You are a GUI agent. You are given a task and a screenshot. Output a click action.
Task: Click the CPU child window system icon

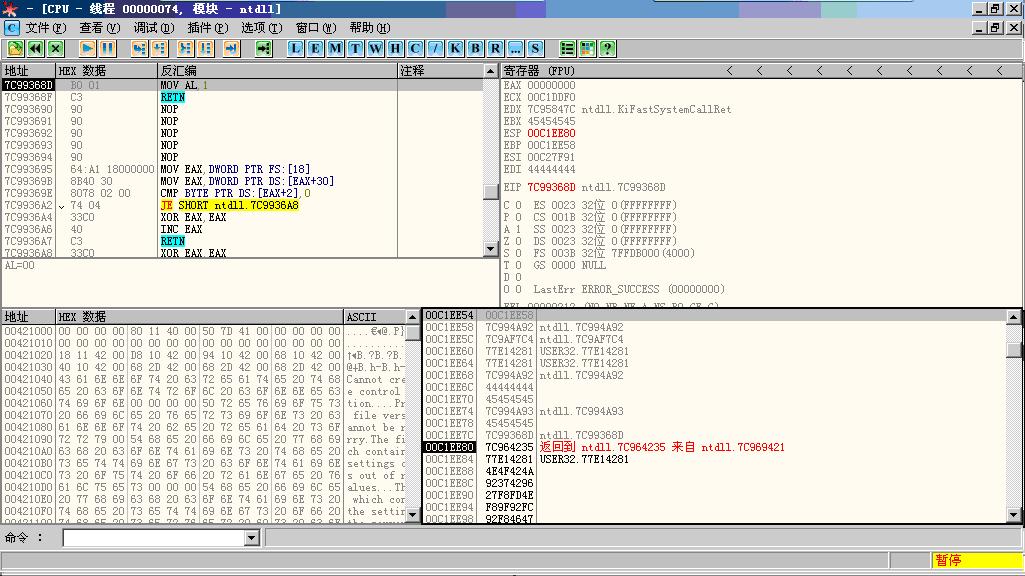point(12,27)
